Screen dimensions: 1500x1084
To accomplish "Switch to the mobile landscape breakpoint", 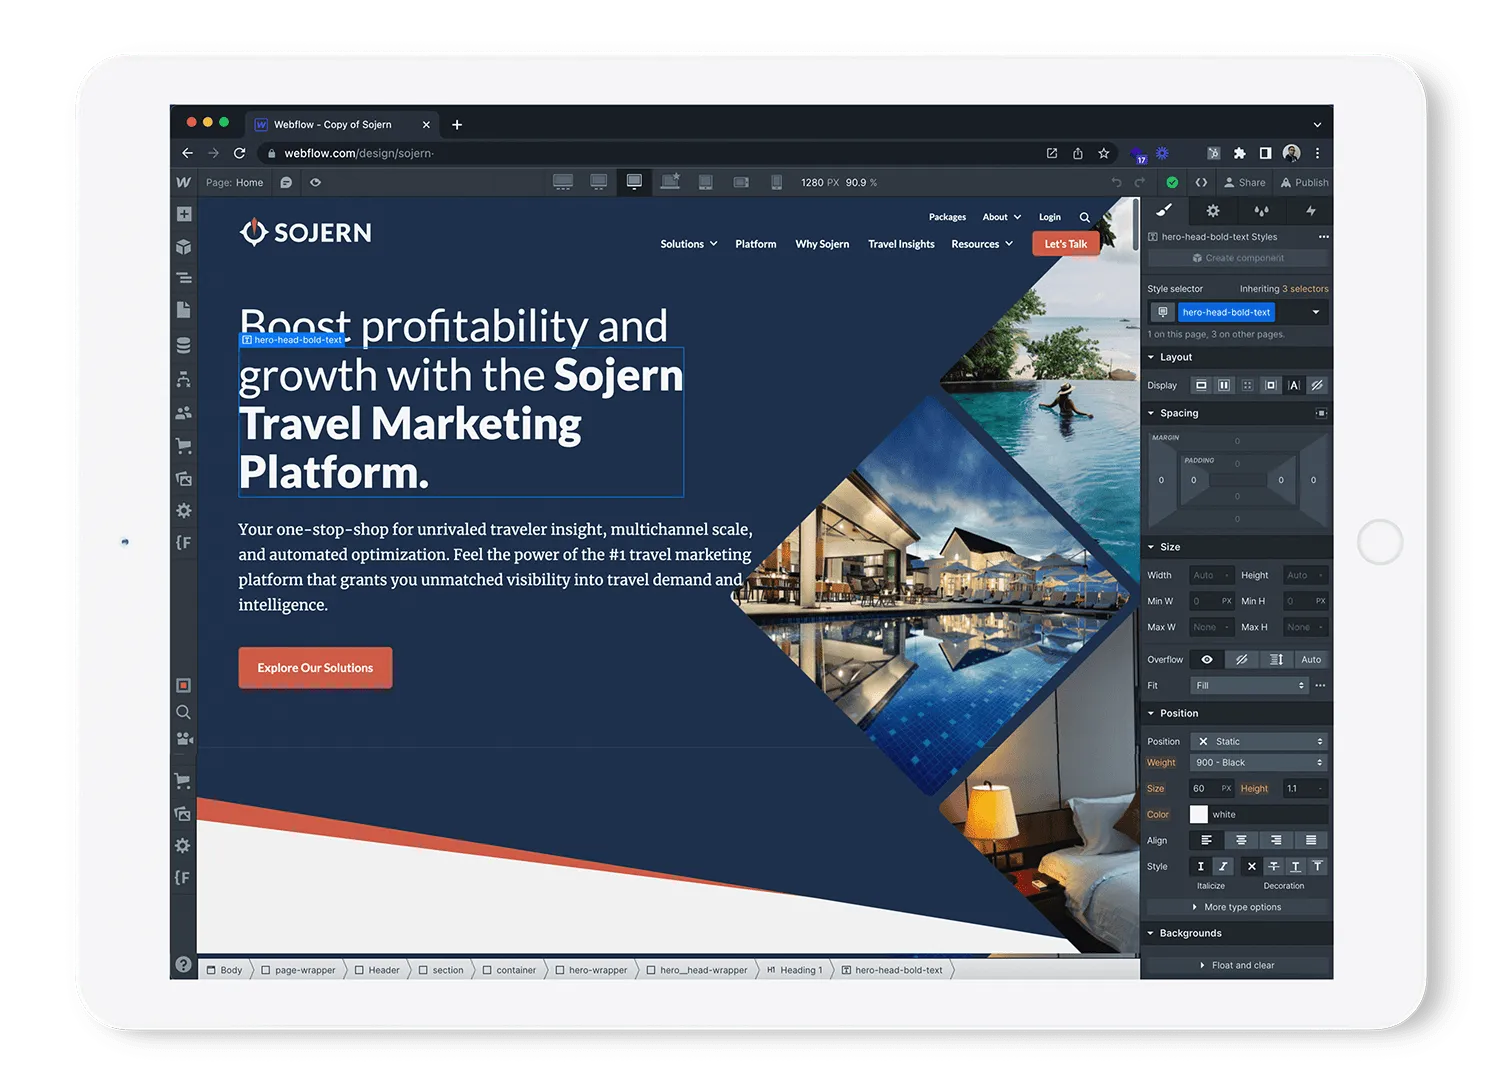I will click(741, 182).
